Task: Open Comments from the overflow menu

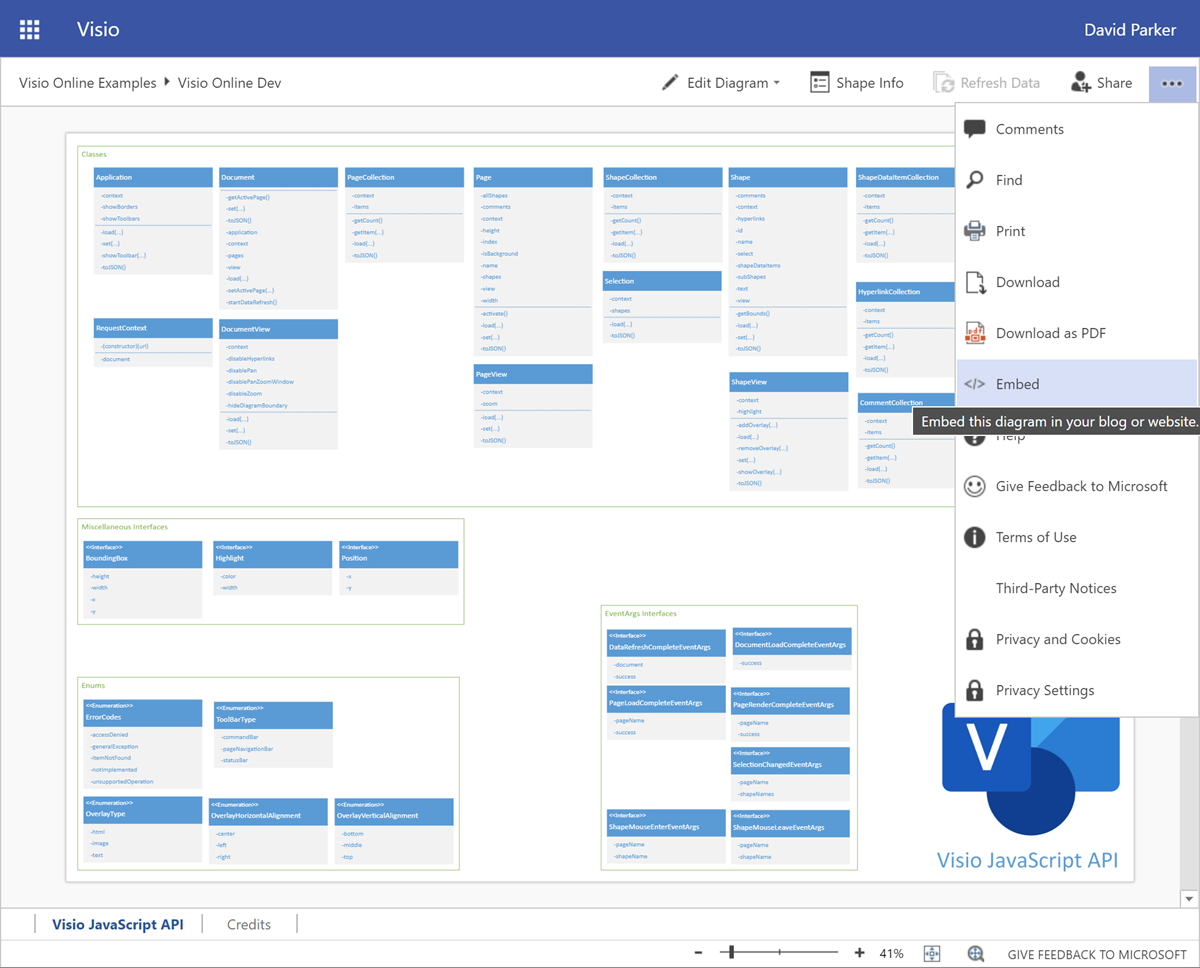Action: click(x=1030, y=129)
